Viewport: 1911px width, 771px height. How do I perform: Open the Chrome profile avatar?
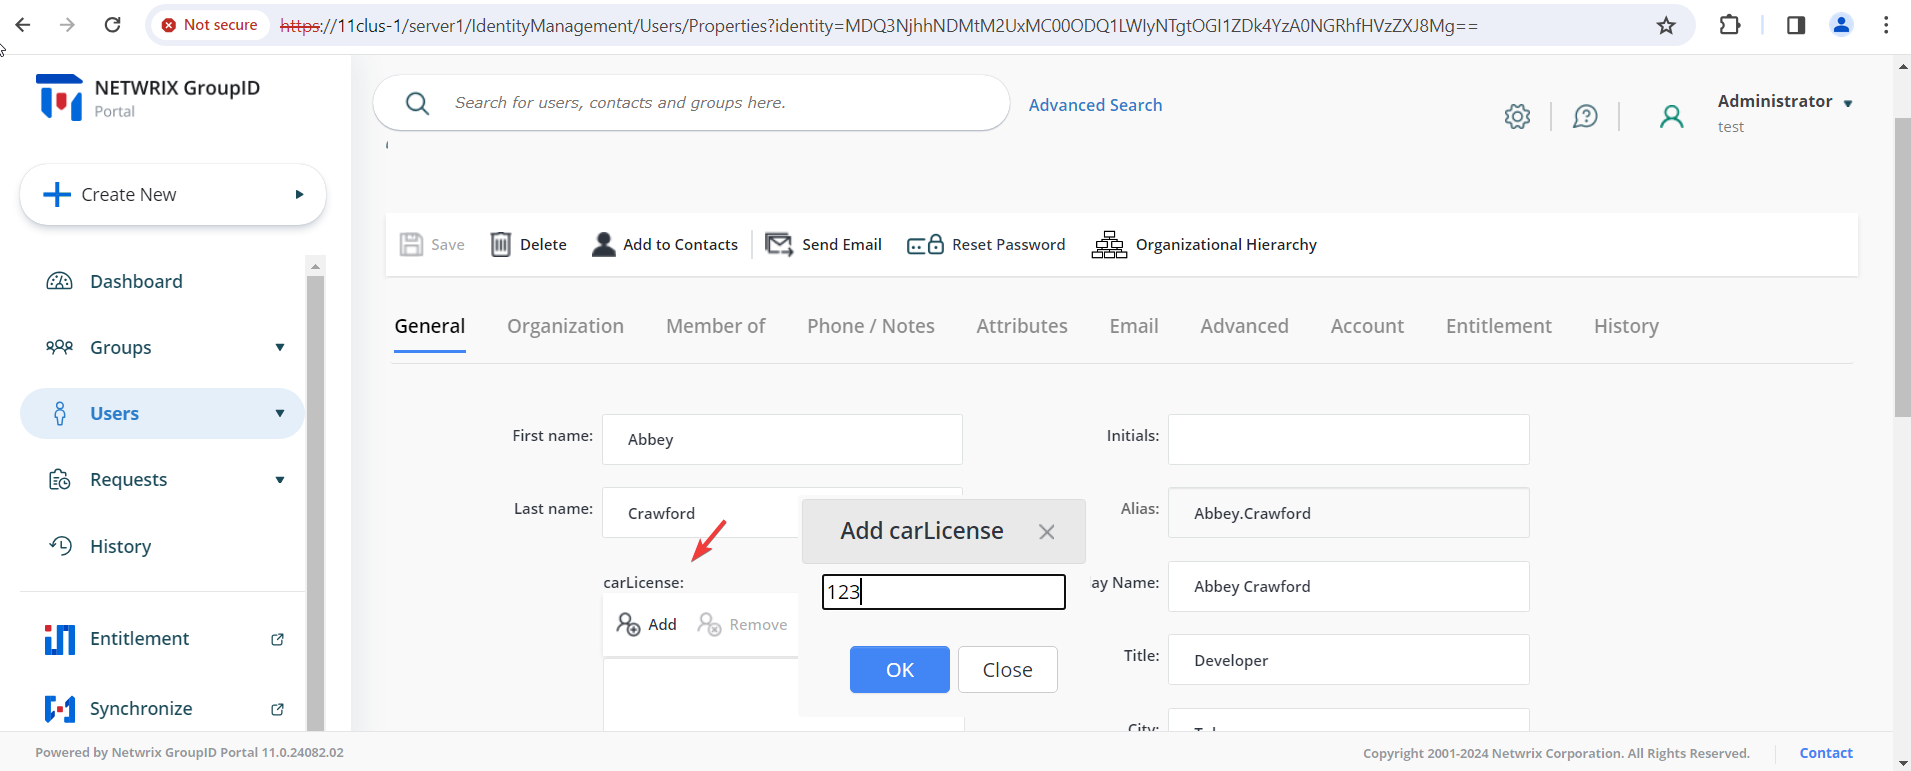coord(1841,25)
